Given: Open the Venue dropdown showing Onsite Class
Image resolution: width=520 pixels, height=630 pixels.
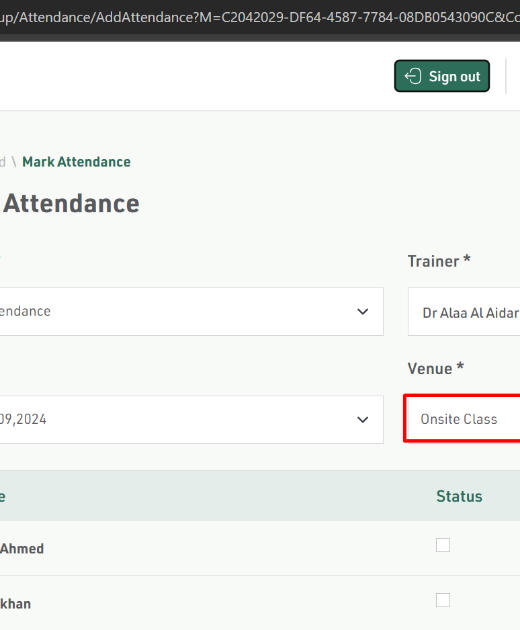Looking at the screenshot, I should [x=462, y=419].
